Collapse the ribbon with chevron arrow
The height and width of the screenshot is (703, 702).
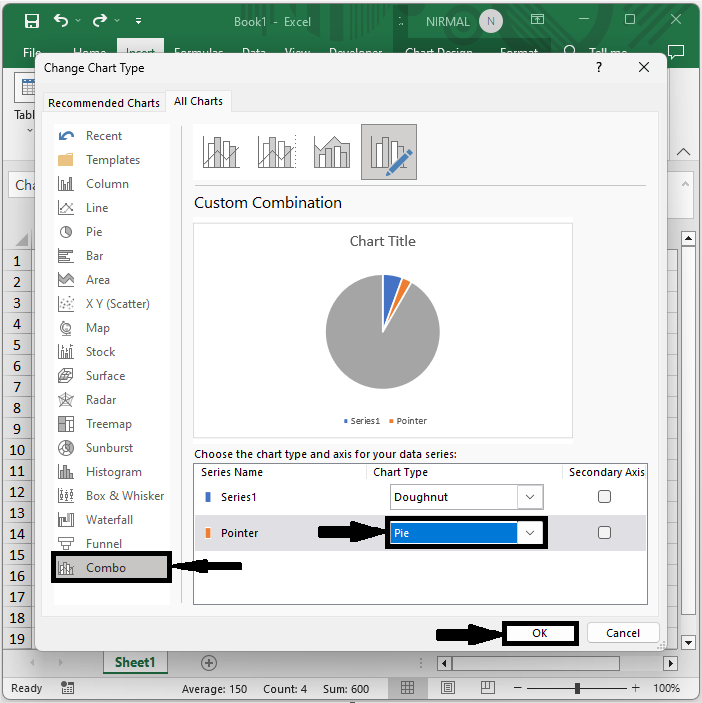pos(683,152)
